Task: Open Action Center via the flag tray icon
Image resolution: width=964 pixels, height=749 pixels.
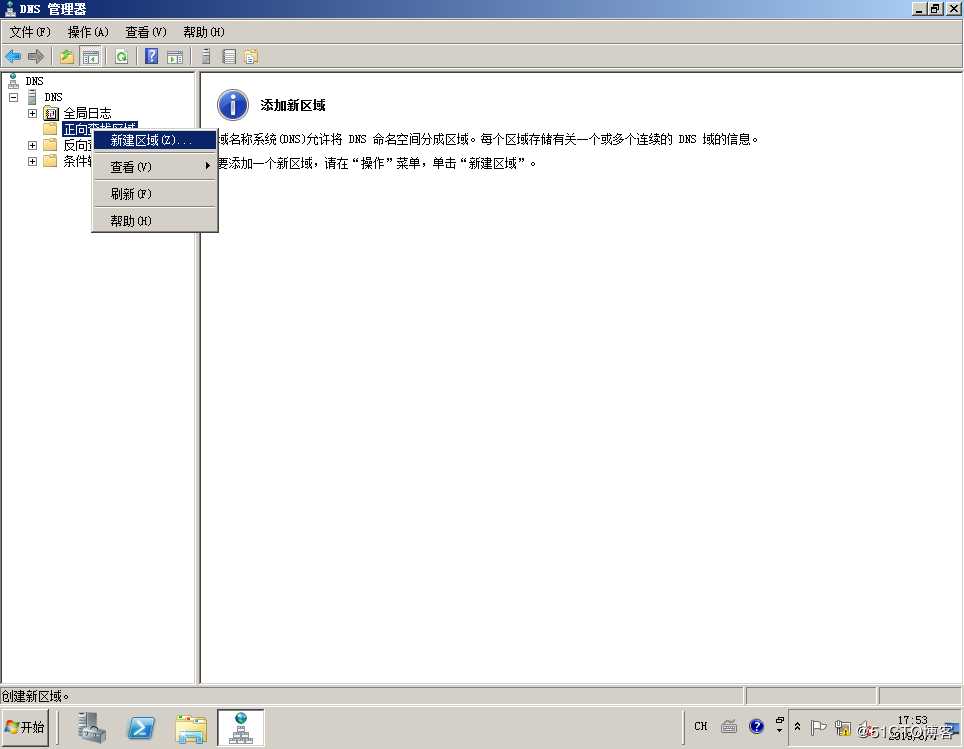Action: click(x=818, y=727)
